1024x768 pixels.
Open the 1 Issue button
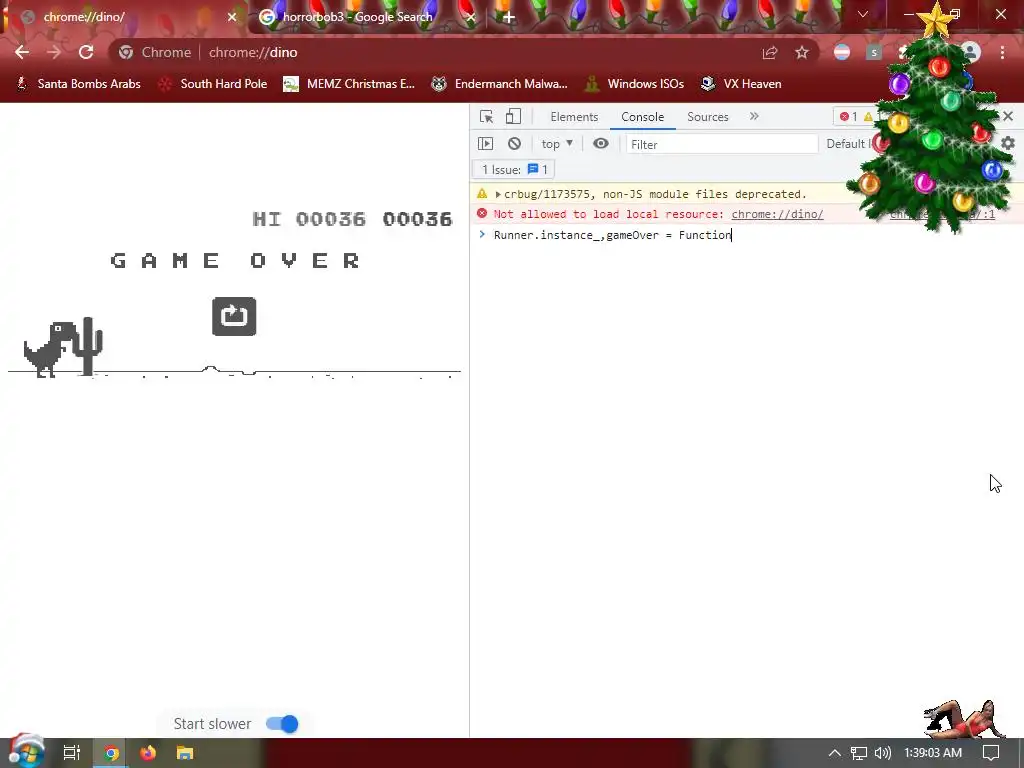(x=514, y=170)
